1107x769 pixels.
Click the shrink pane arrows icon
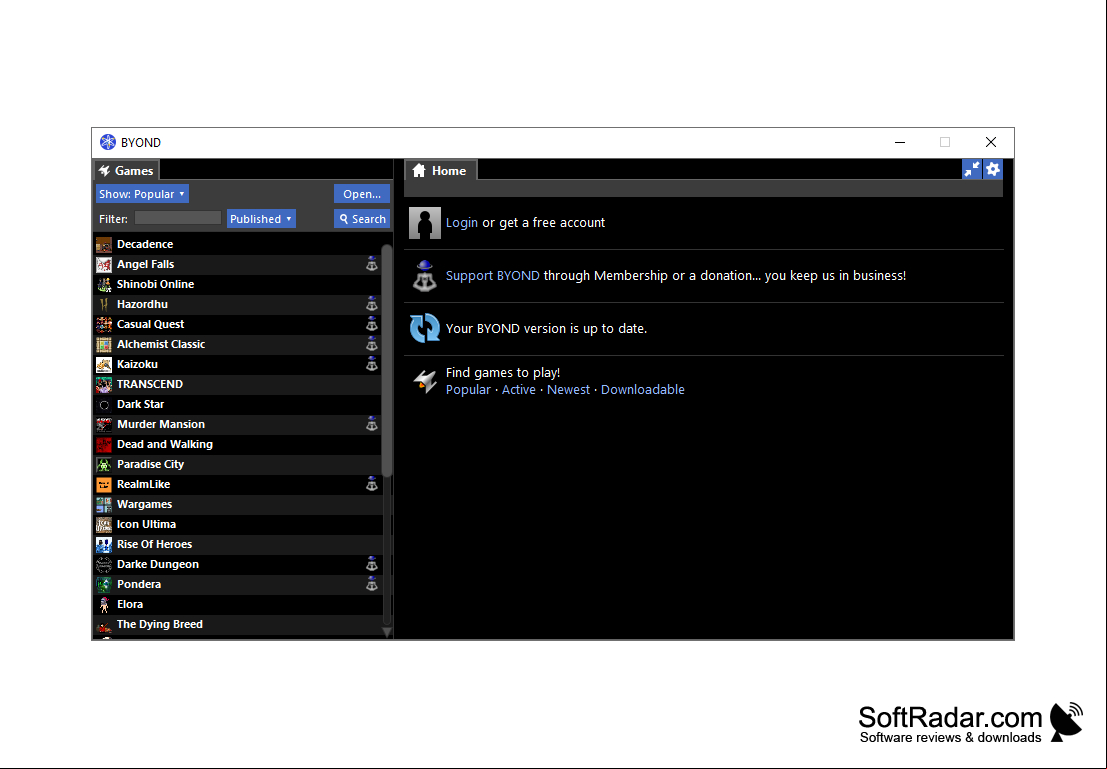[x=972, y=169]
